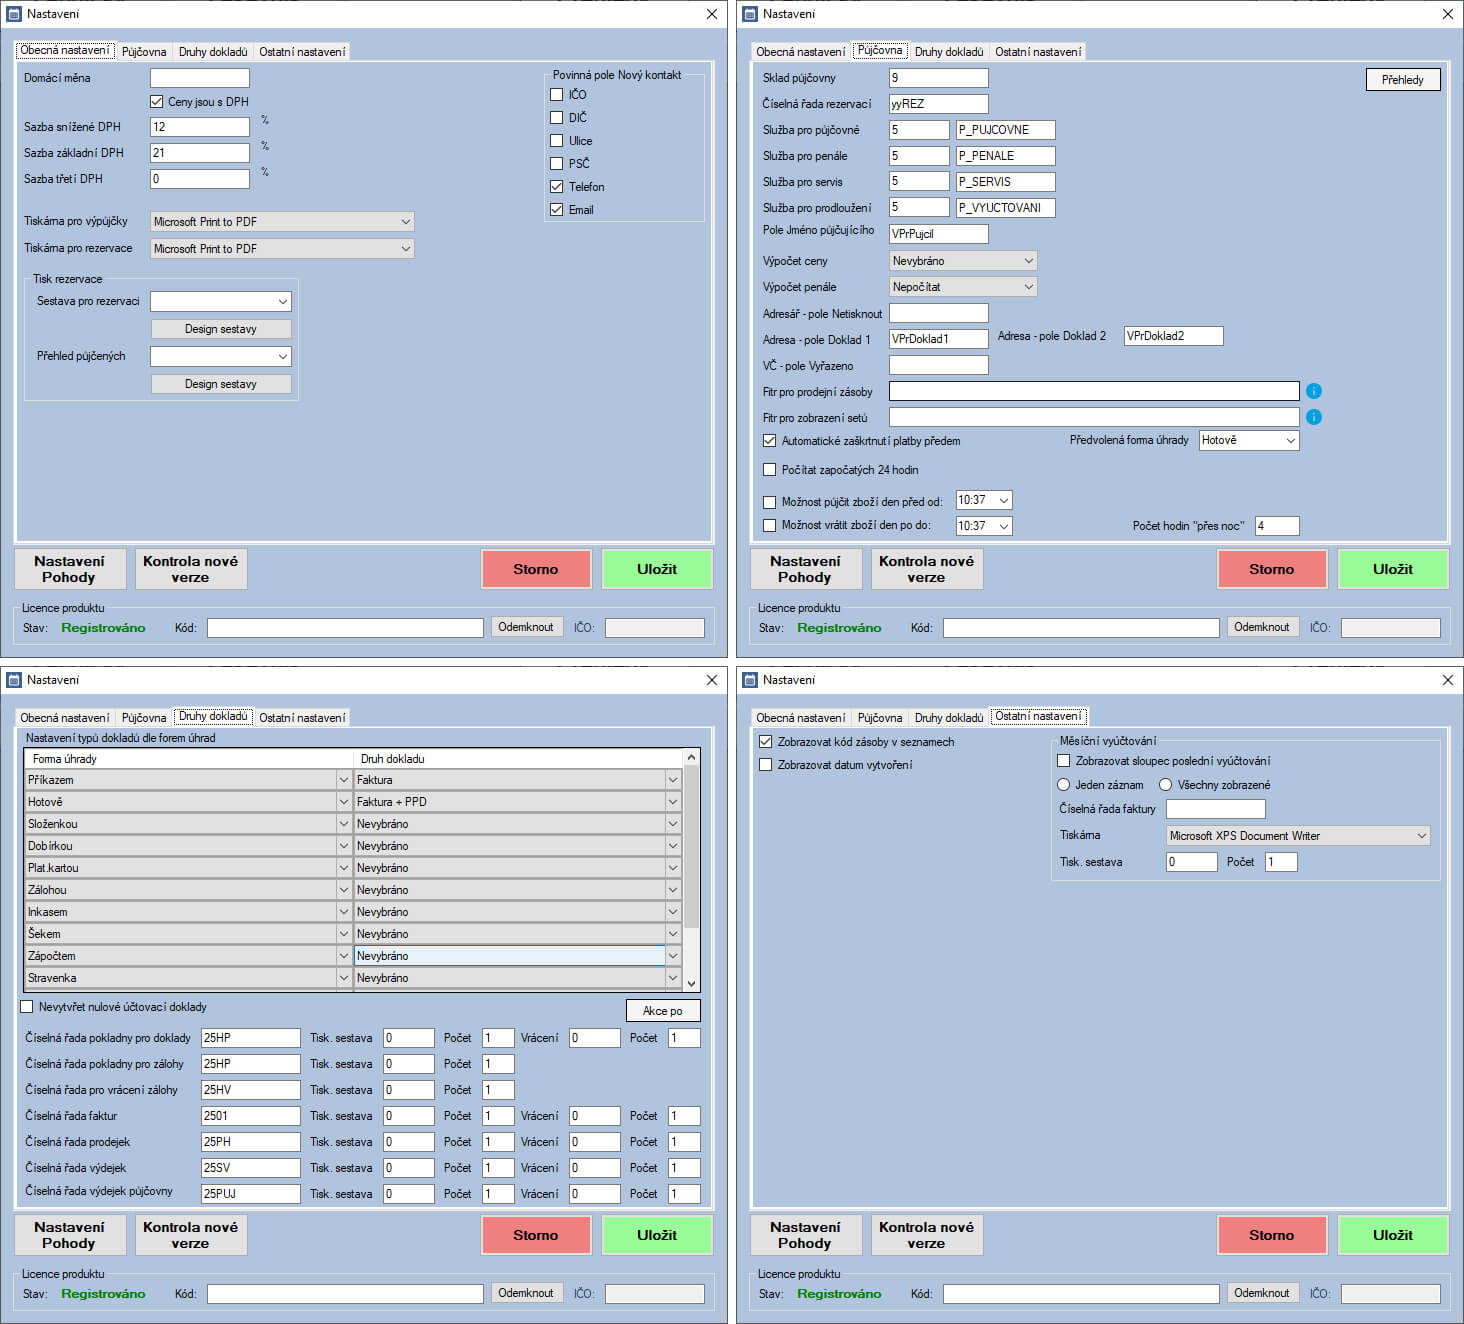Select the Všechny zobrazené radio button
The height and width of the screenshot is (1324, 1464).
[x=1165, y=785]
